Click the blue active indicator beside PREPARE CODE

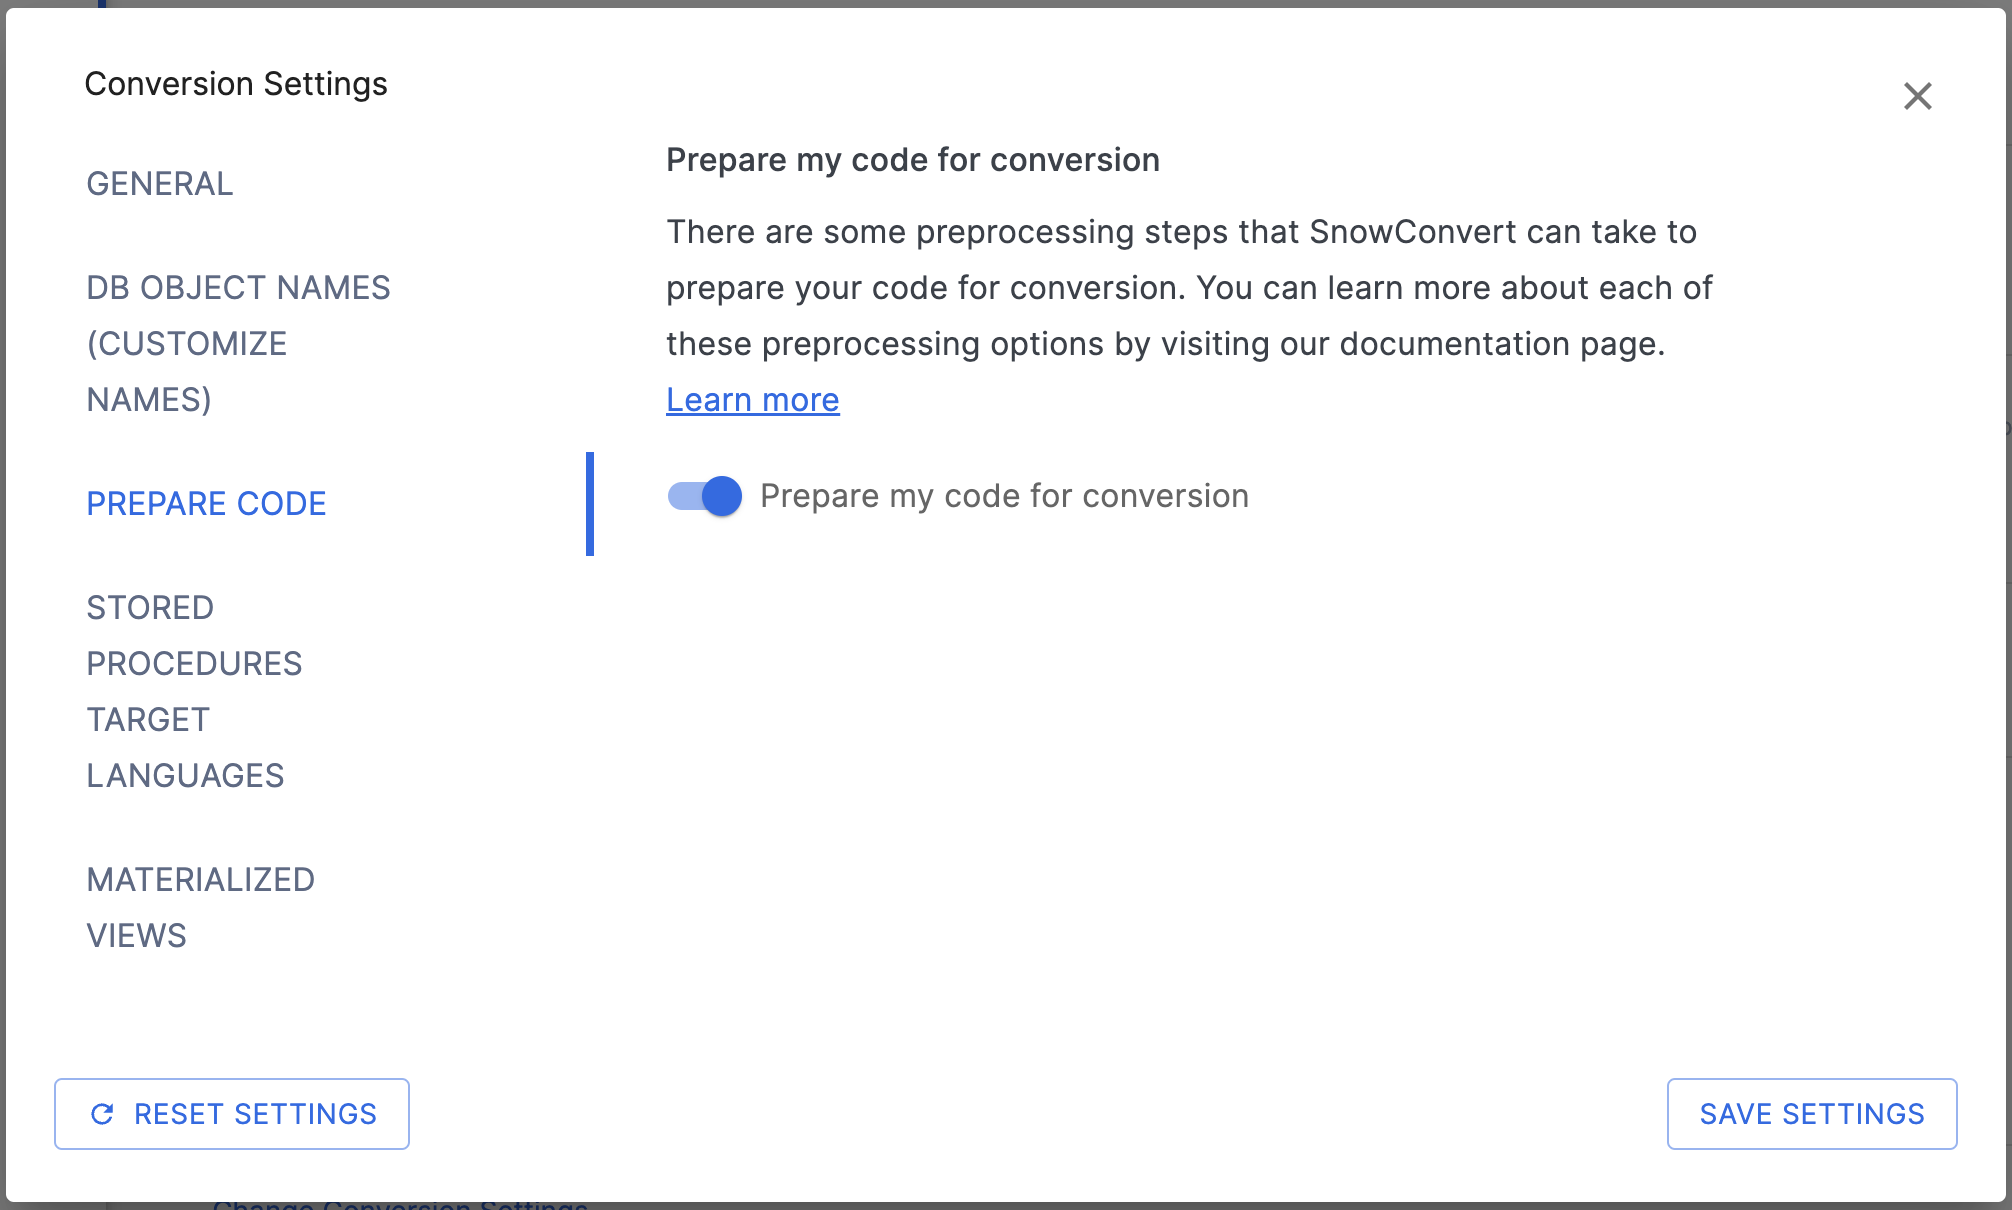[x=591, y=503]
